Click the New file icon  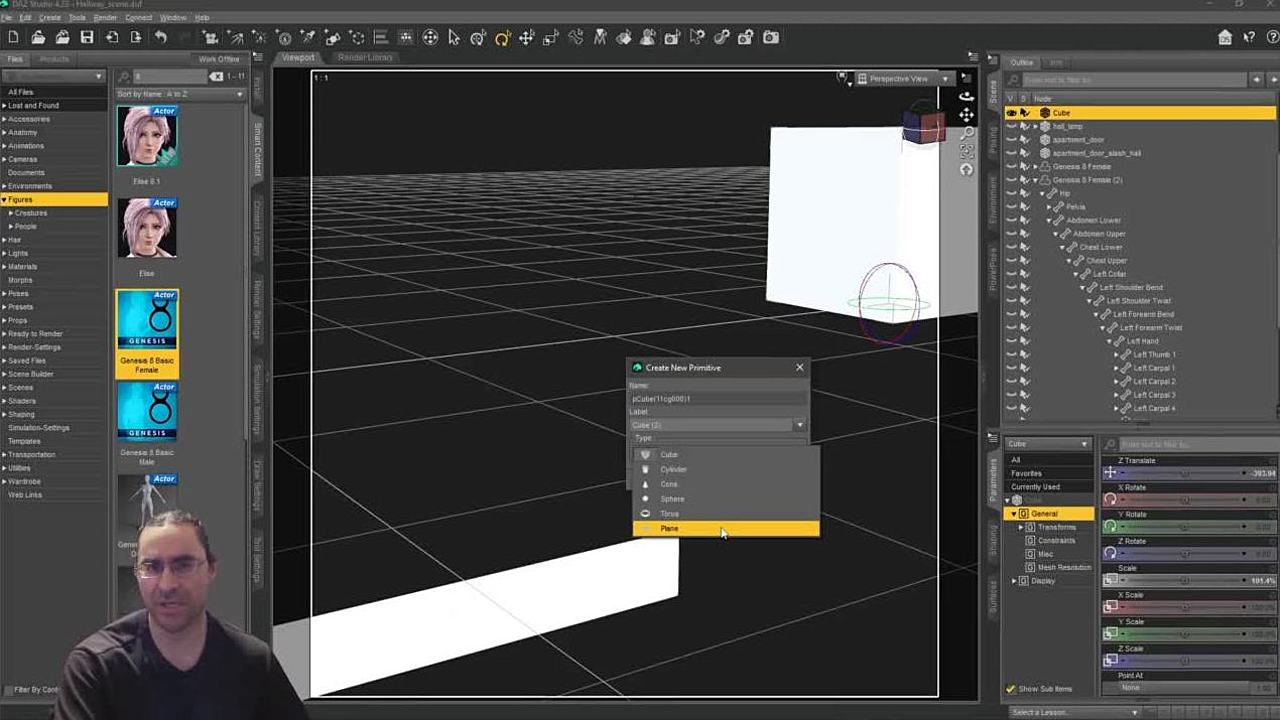(x=14, y=38)
